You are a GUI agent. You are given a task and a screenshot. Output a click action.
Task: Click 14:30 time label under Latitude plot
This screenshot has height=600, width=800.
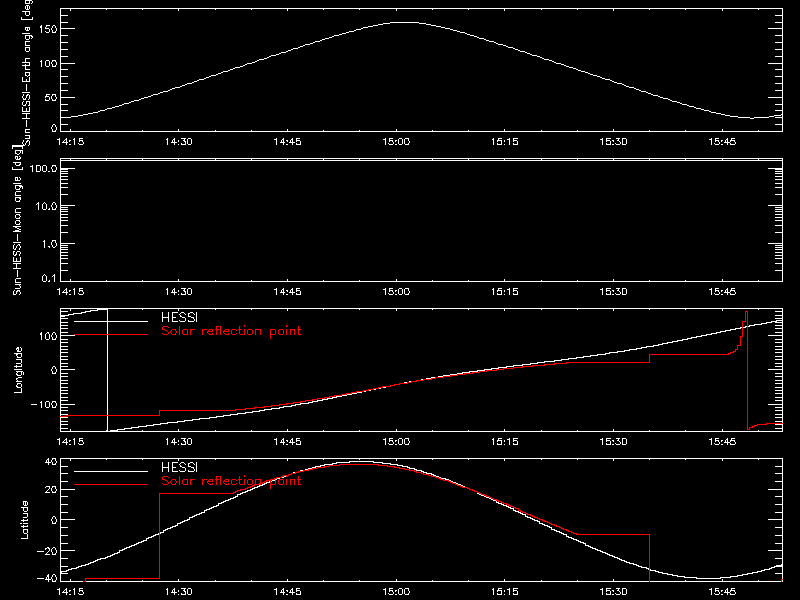coord(179,592)
